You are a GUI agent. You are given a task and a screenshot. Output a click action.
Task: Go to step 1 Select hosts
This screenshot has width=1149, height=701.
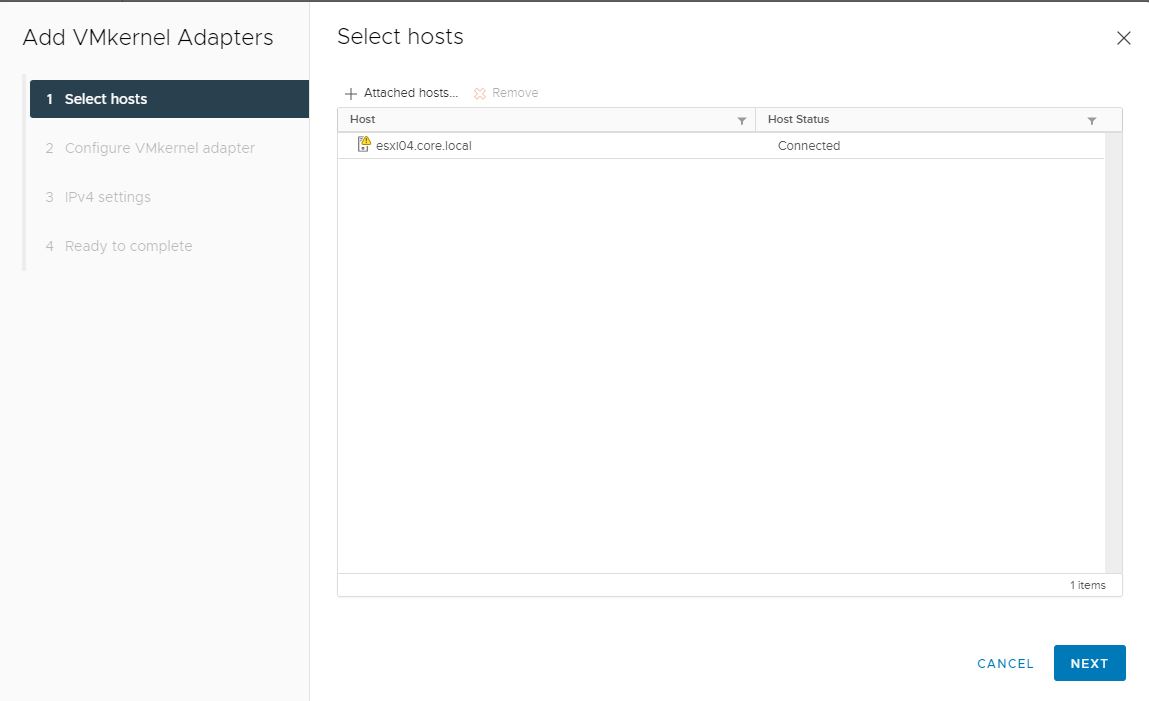[169, 99]
